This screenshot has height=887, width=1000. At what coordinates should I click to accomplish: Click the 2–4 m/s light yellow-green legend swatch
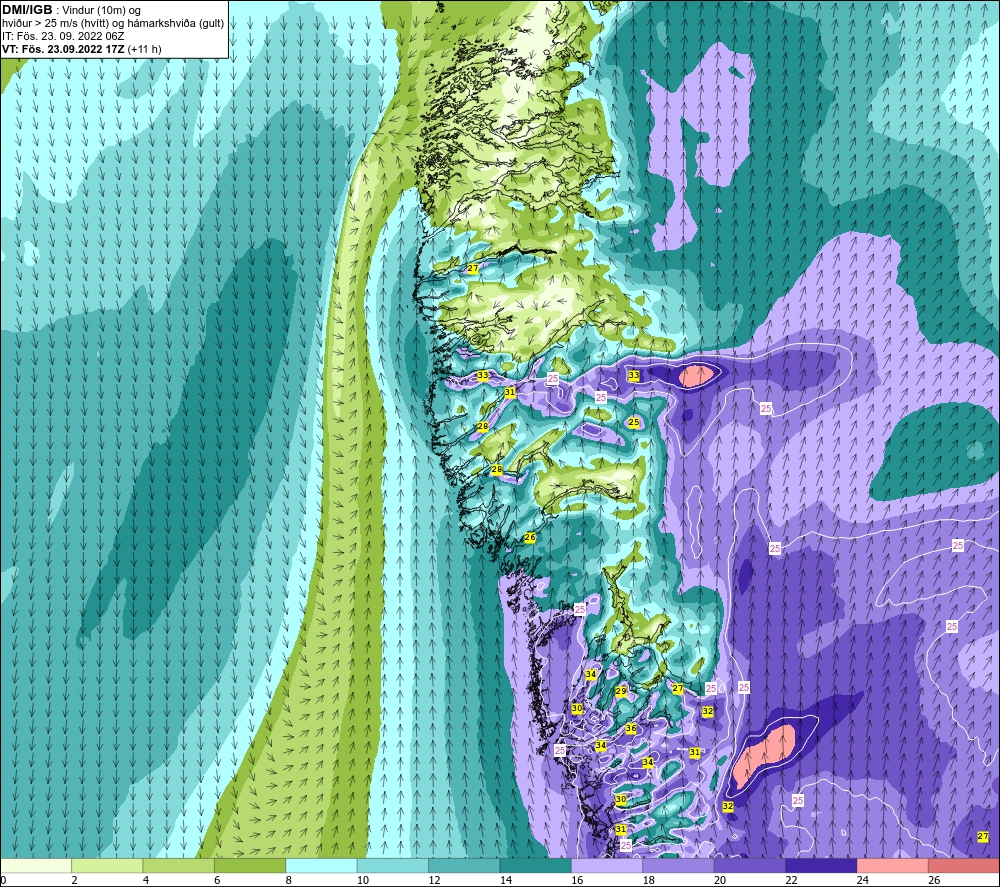pyautogui.click(x=107, y=865)
